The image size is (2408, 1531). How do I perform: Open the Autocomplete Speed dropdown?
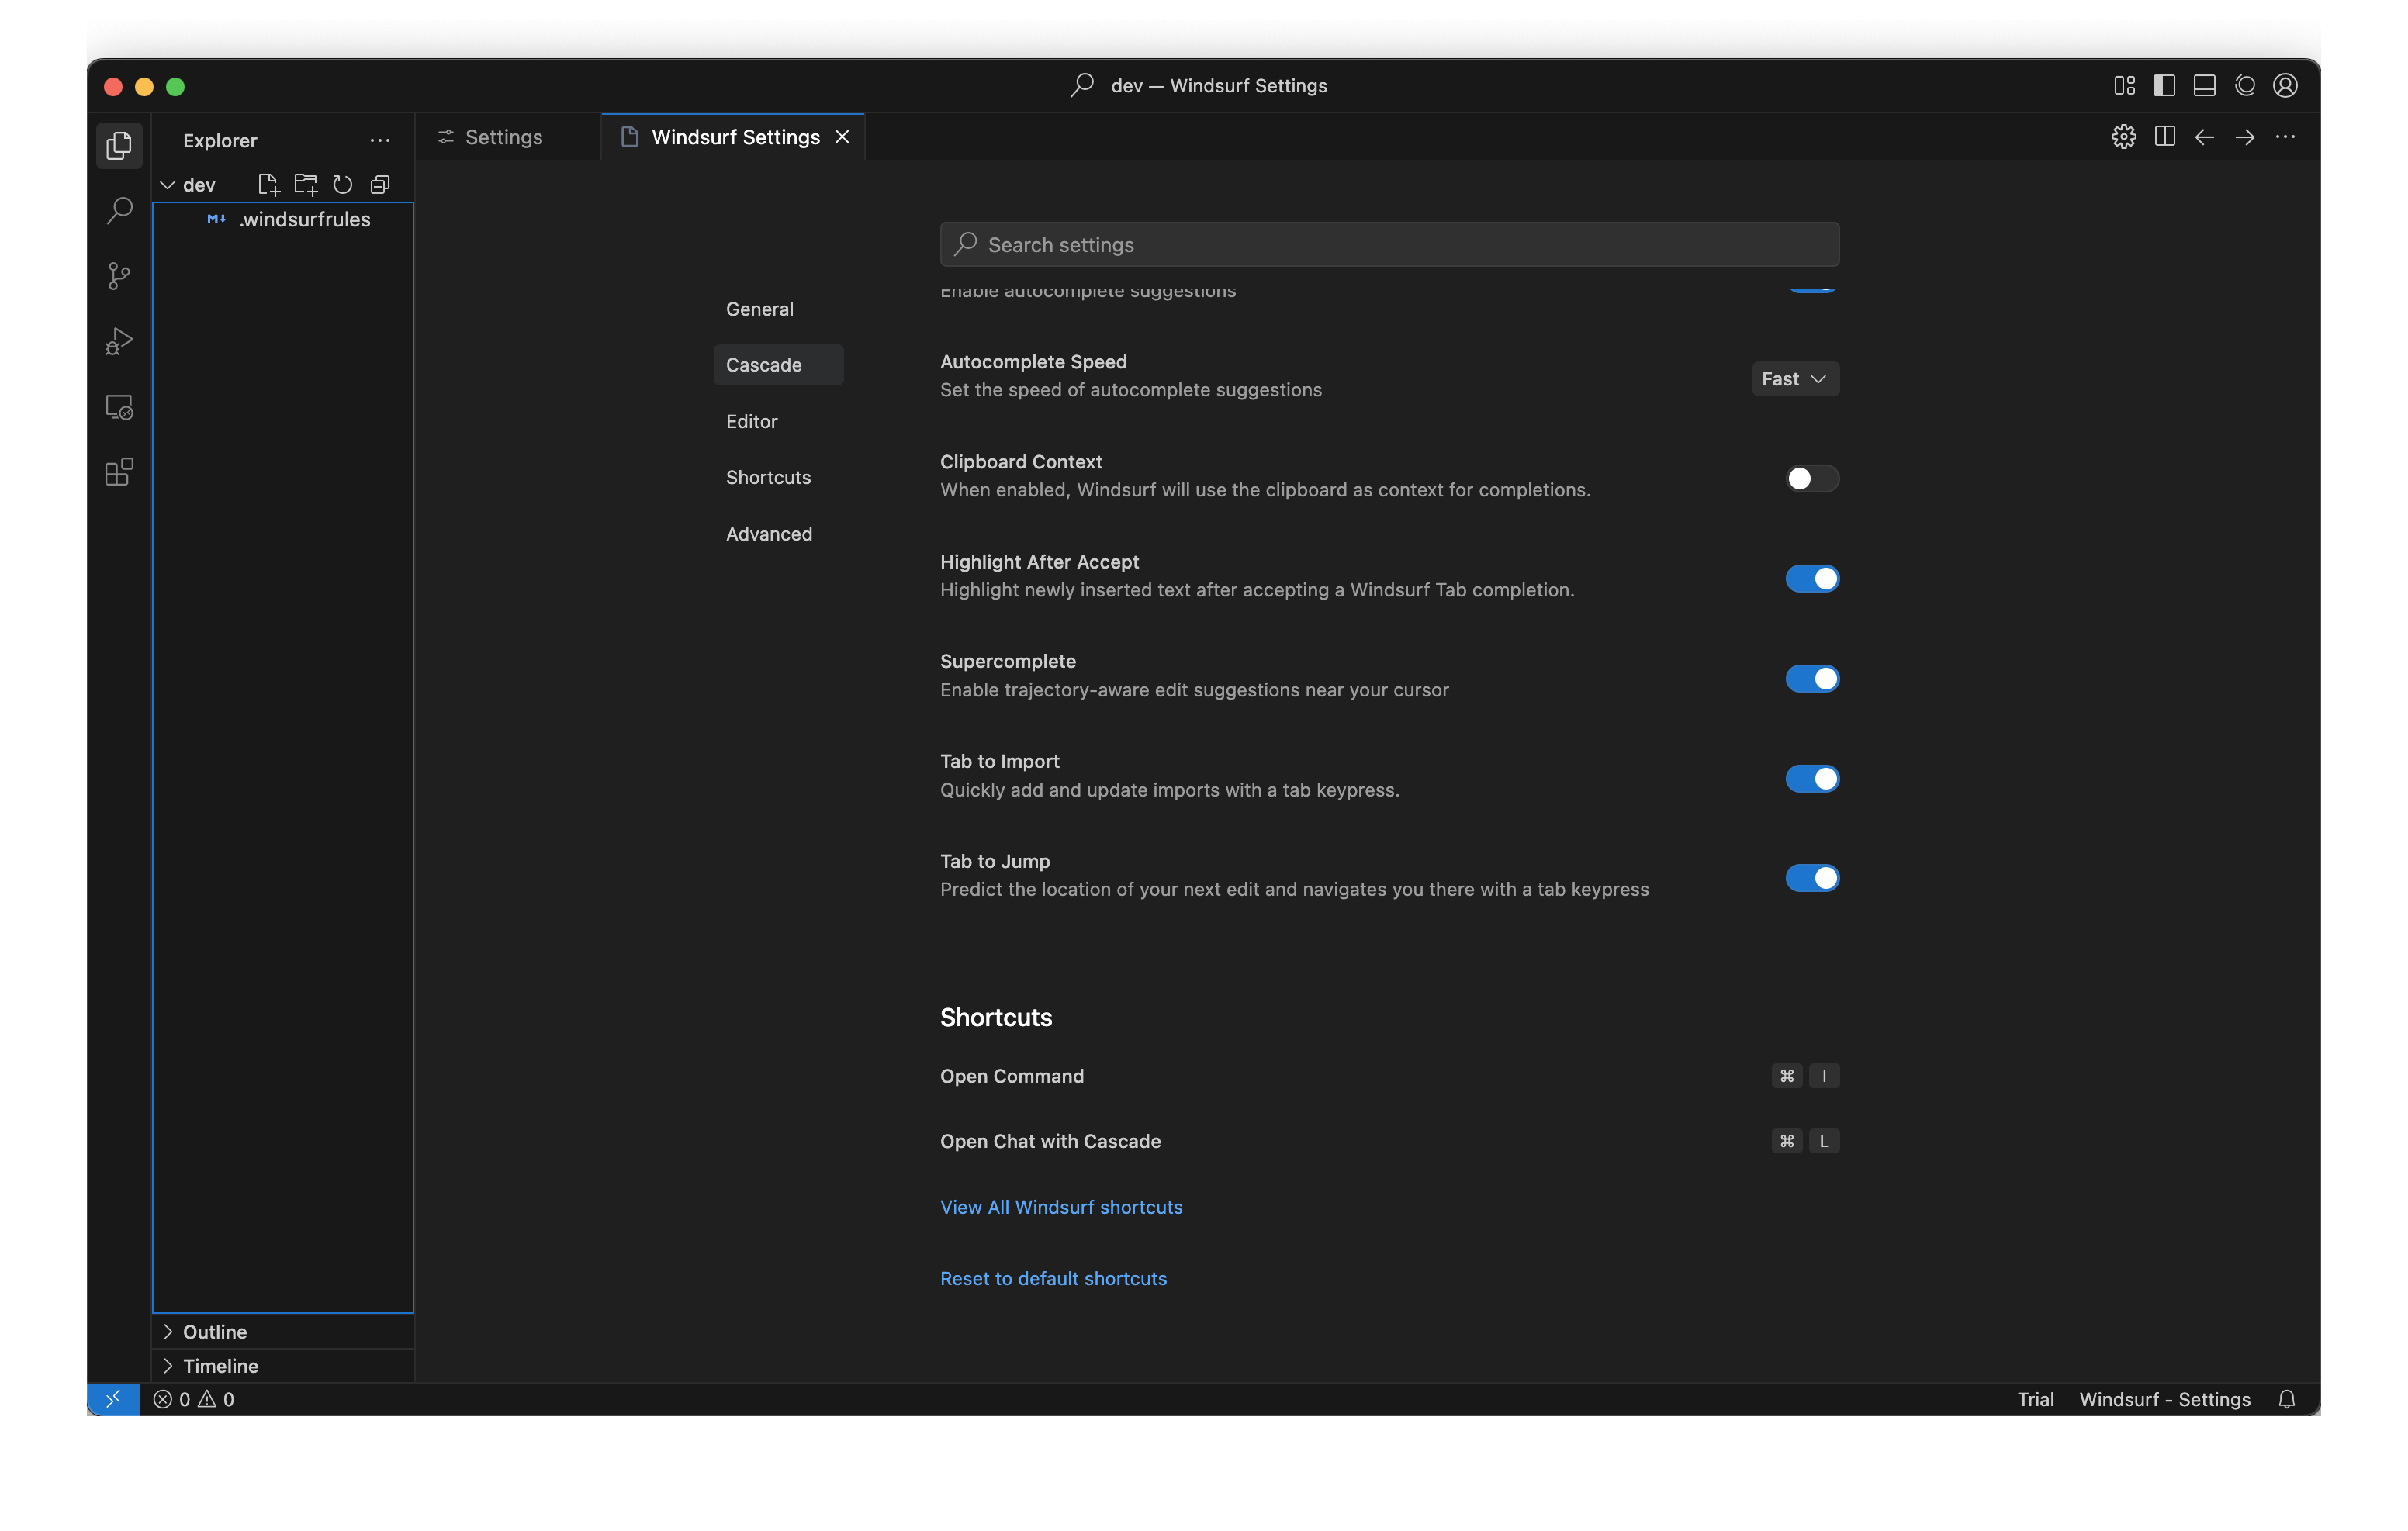(x=1794, y=379)
